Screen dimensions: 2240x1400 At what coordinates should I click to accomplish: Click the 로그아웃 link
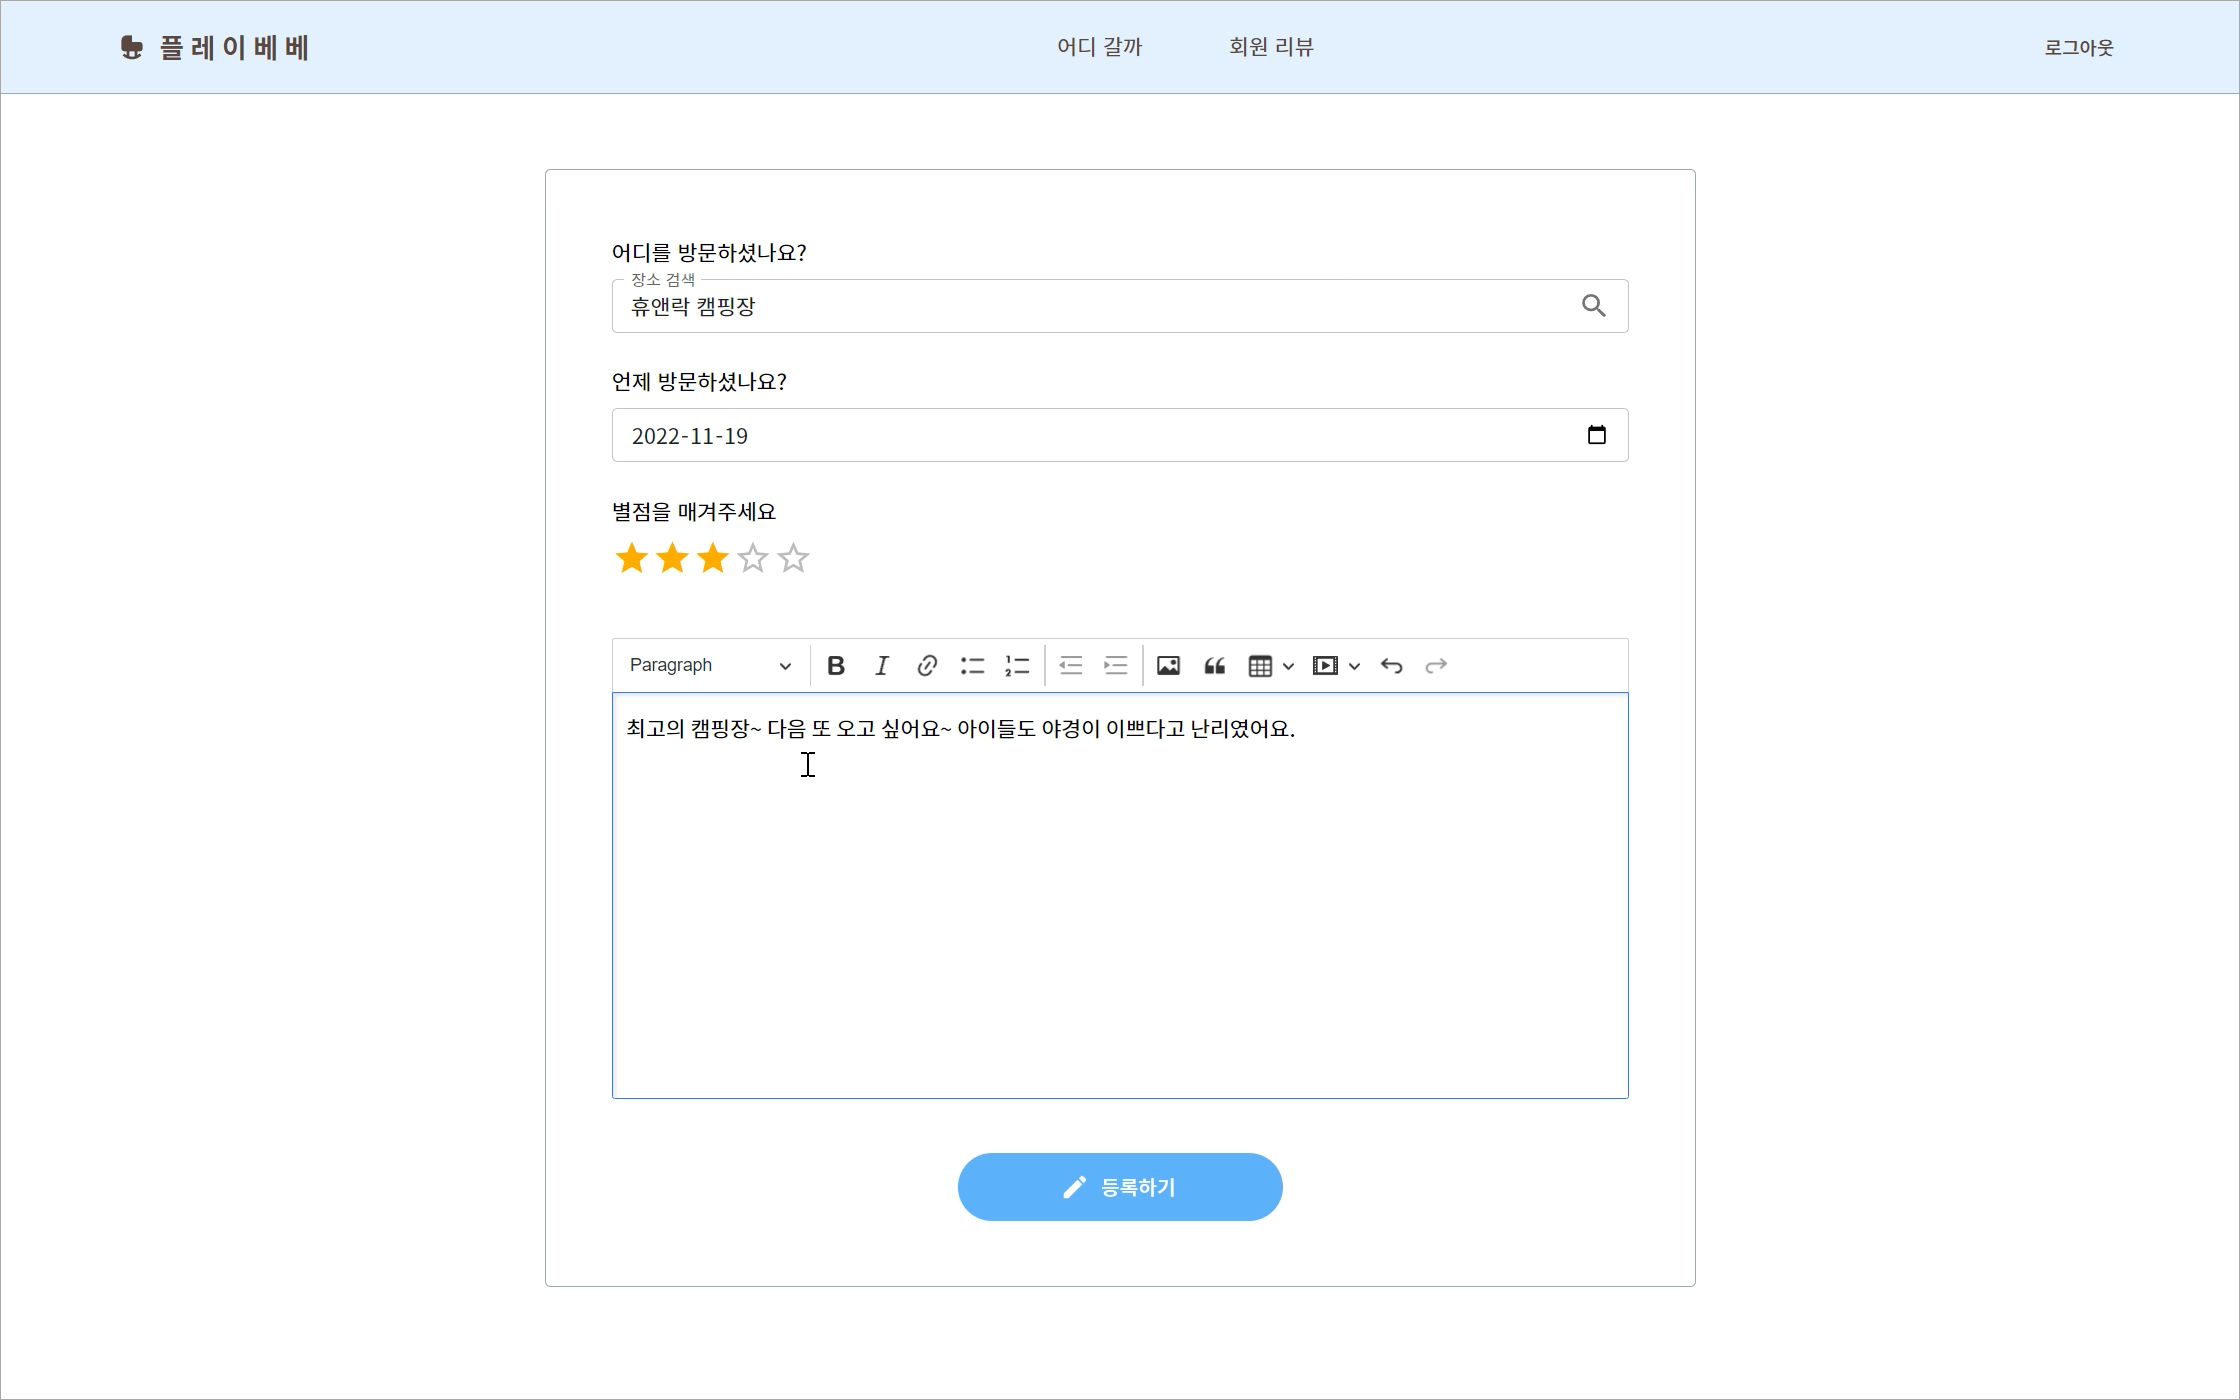[x=2078, y=47]
